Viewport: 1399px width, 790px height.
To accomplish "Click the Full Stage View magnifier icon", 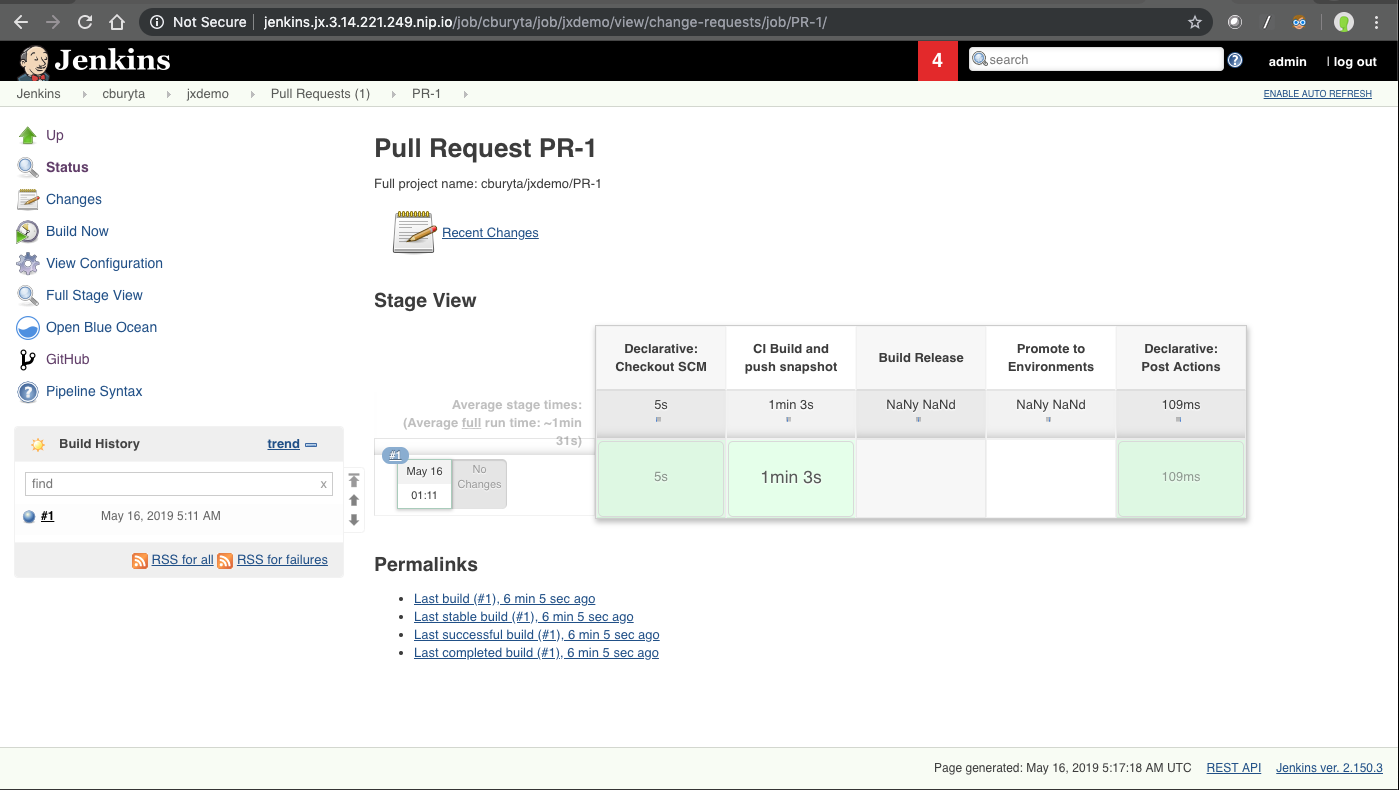I will (x=27, y=295).
